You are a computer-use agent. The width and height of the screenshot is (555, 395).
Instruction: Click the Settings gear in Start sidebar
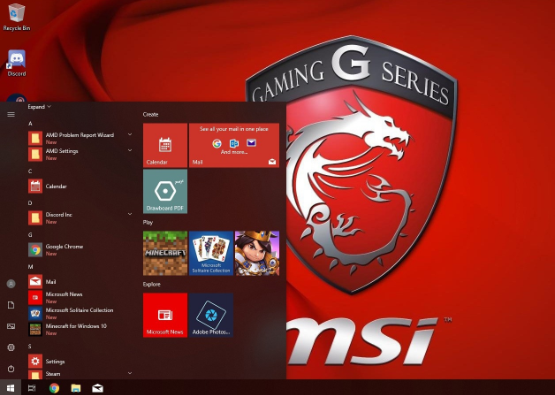tap(11, 348)
